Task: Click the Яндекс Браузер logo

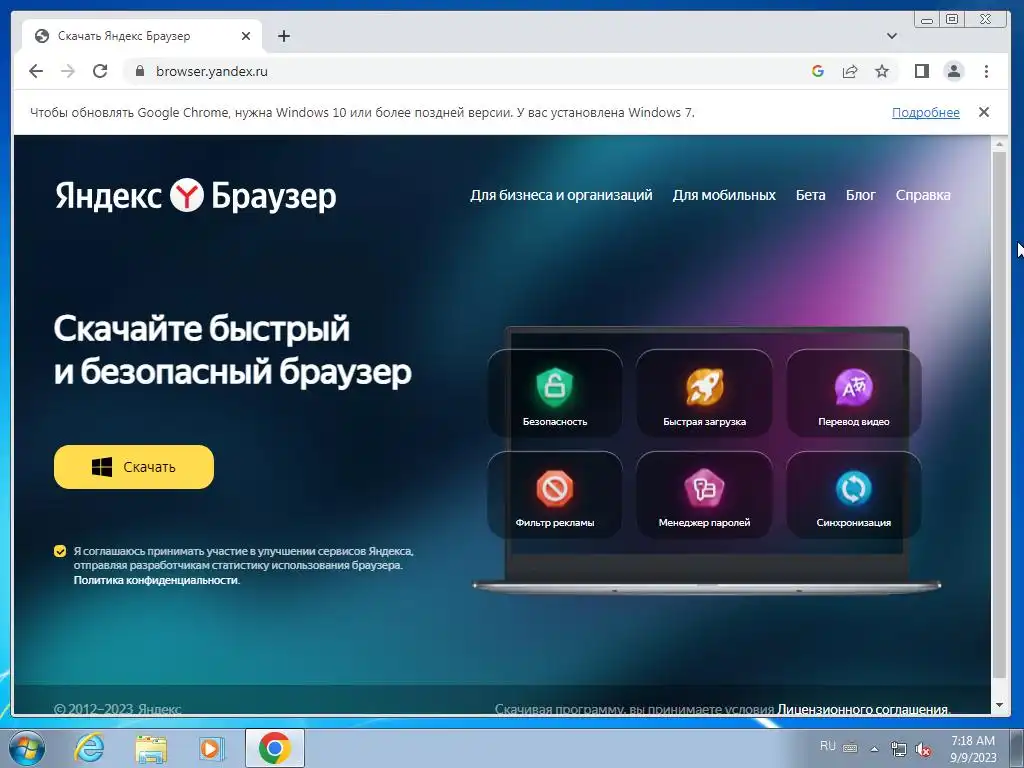Action: 195,195
